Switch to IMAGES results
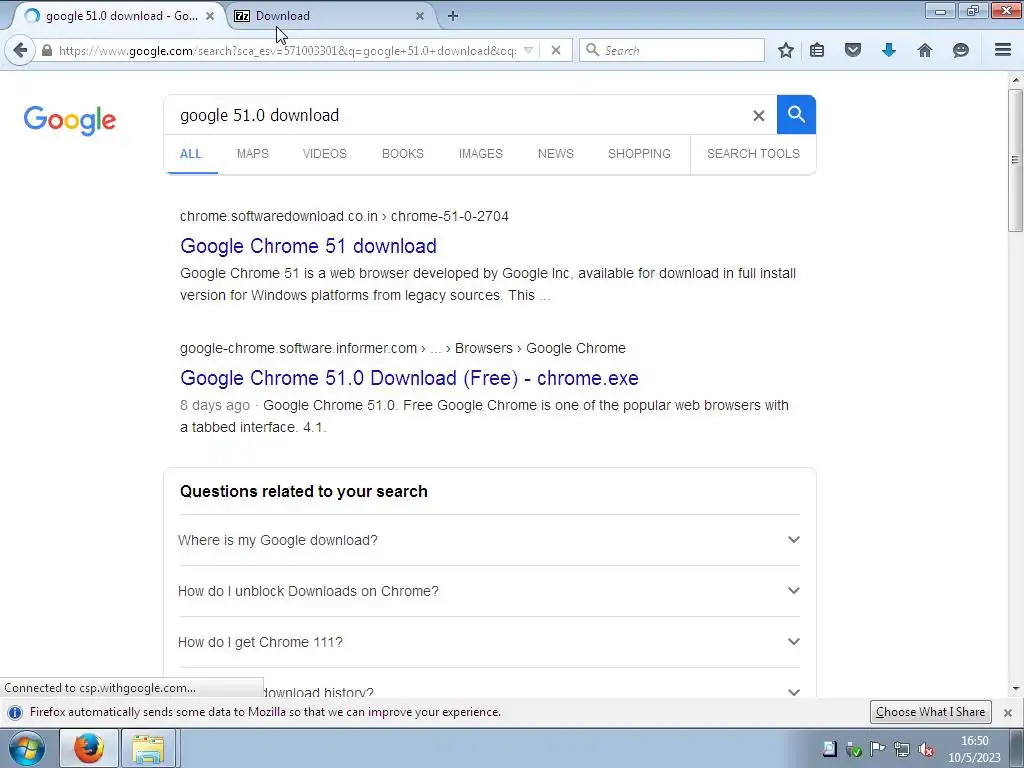The image size is (1024, 768). tap(481, 153)
